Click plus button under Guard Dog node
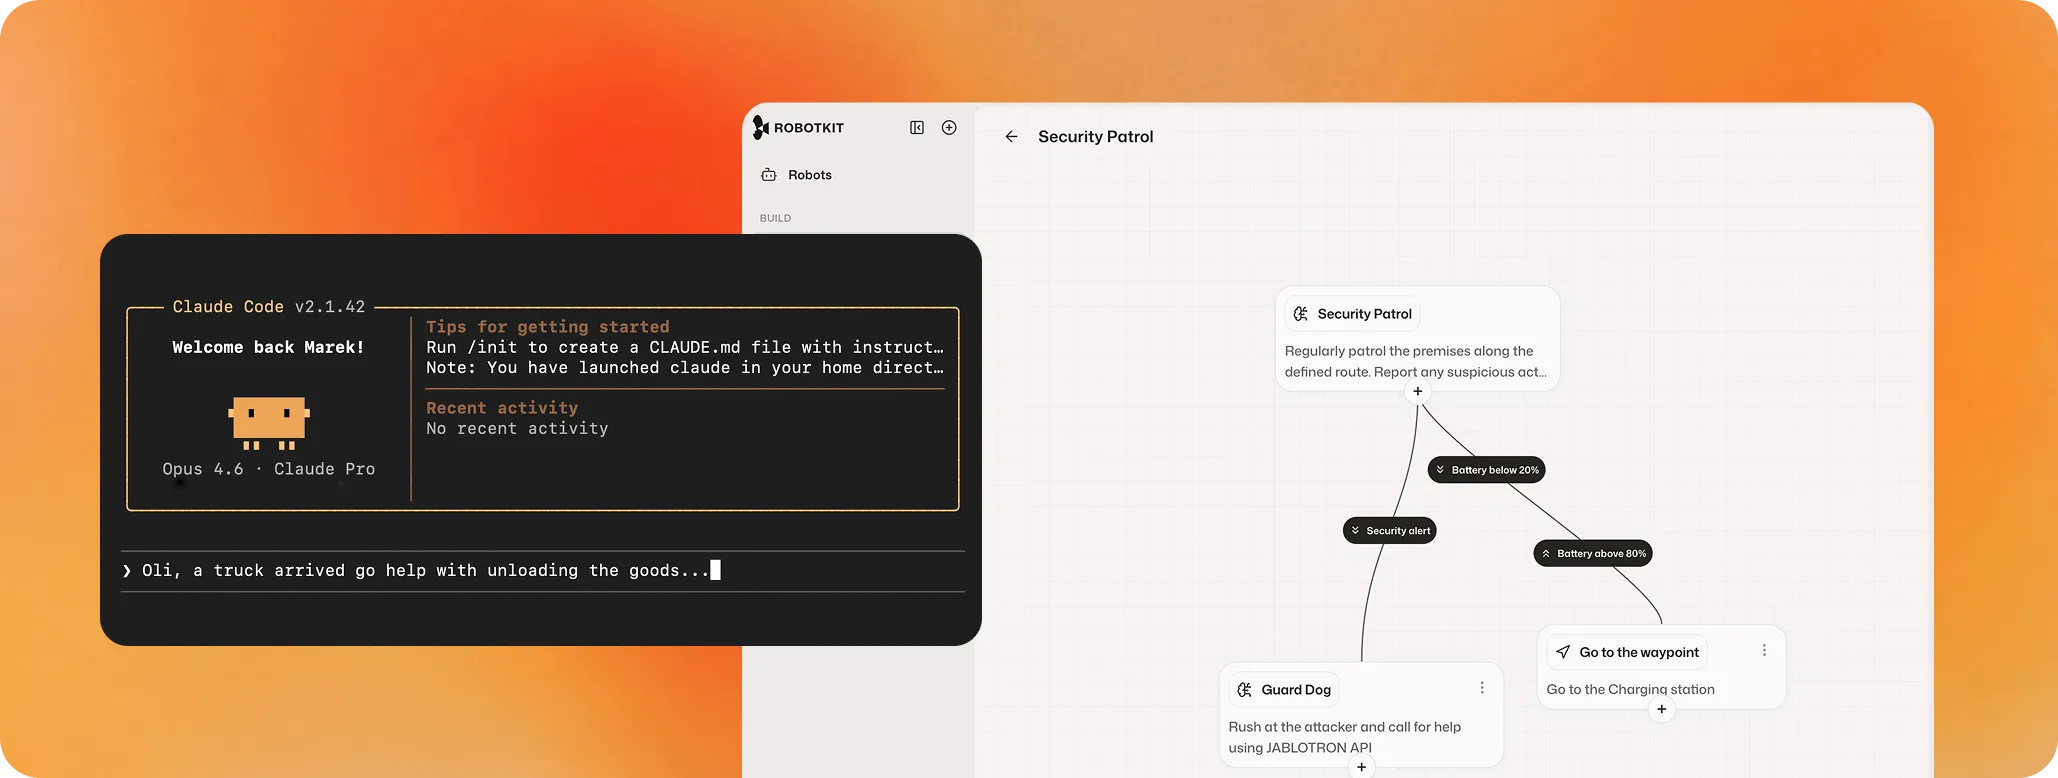 pyautogui.click(x=1361, y=767)
